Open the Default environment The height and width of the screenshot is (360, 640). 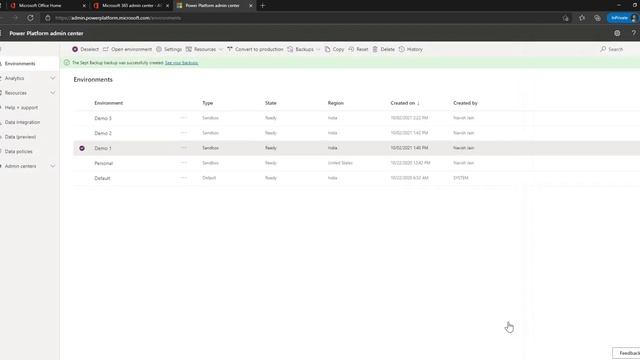coord(102,178)
